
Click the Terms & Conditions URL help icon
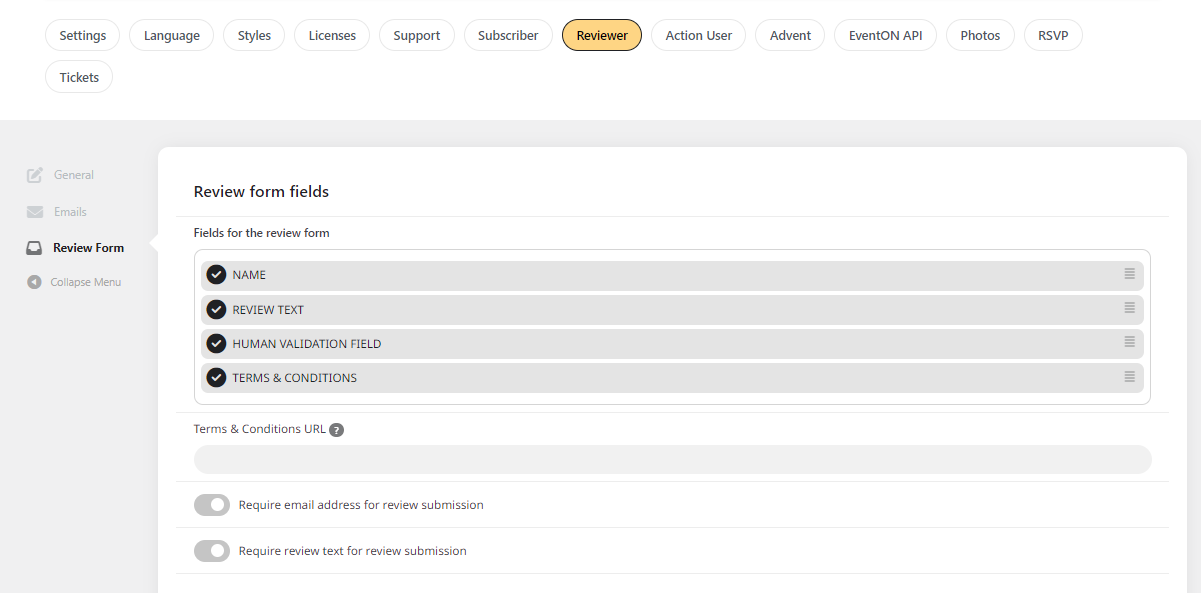coord(337,430)
